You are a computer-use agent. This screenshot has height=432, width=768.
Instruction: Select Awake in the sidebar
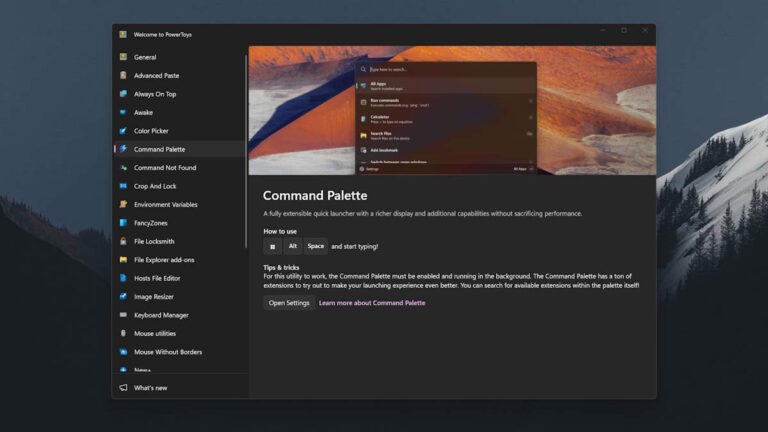tap(179, 112)
